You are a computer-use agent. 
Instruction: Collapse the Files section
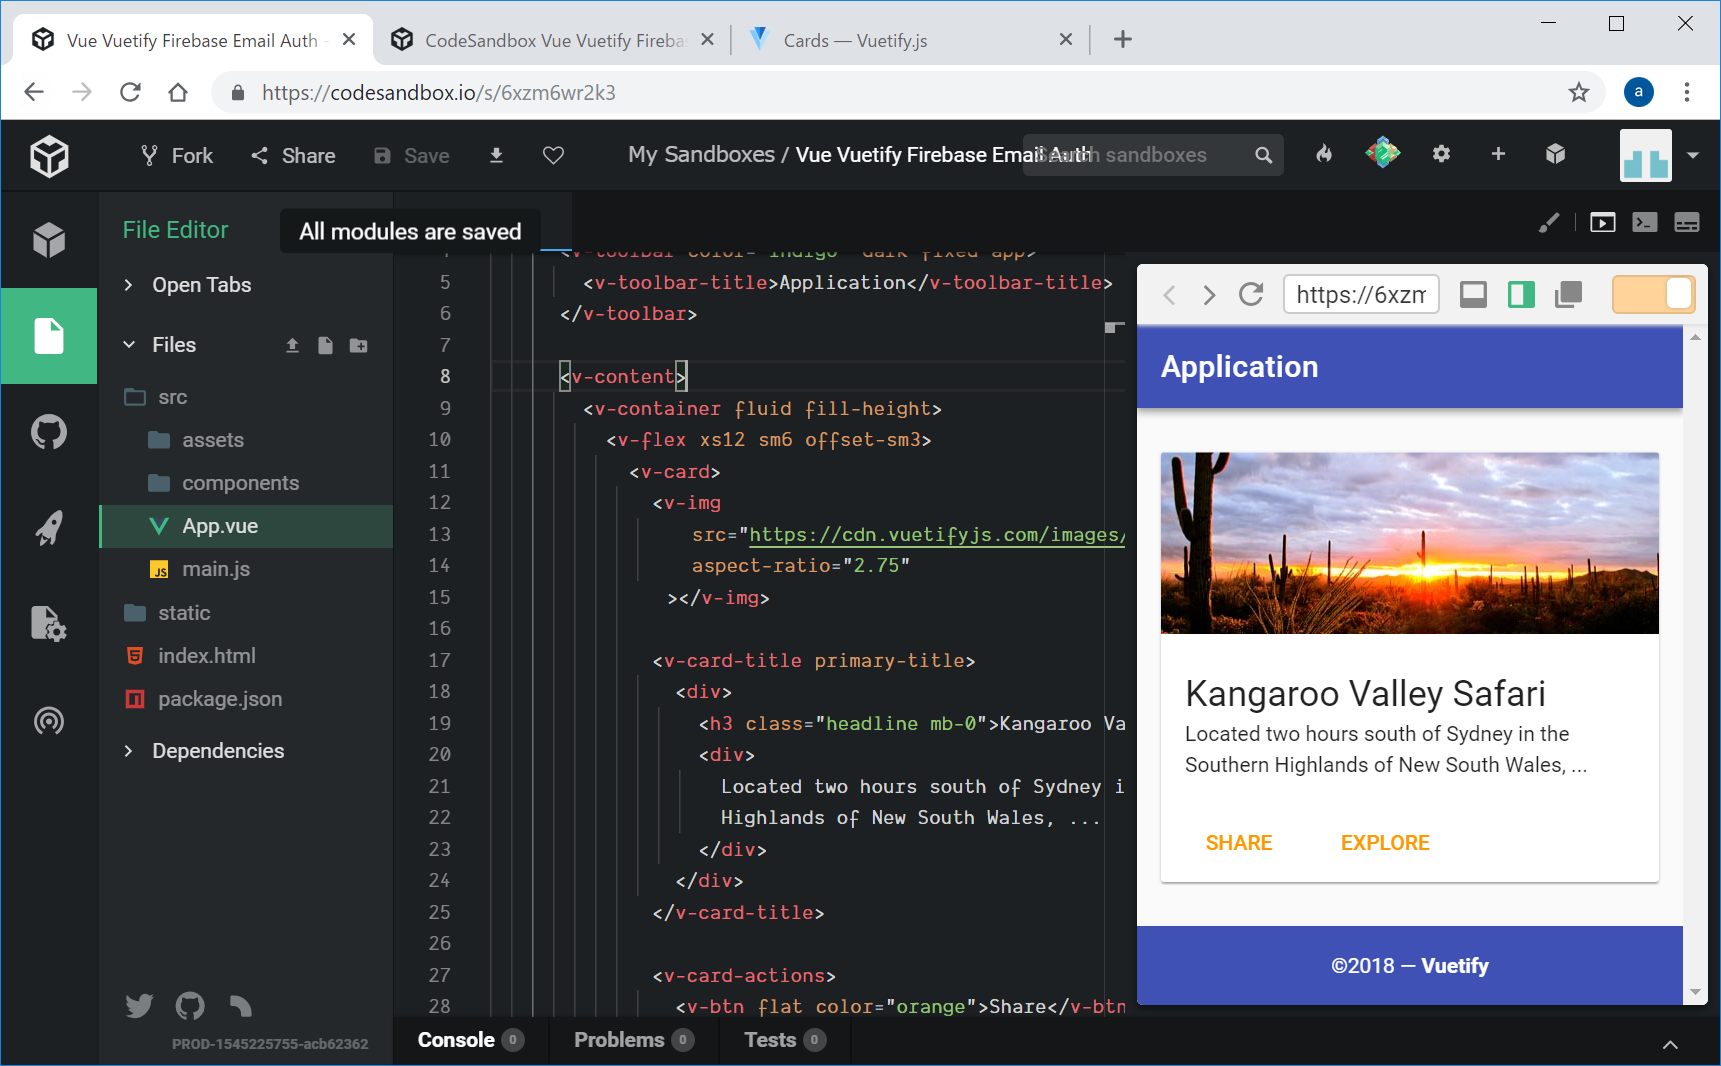pyautogui.click(x=173, y=345)
